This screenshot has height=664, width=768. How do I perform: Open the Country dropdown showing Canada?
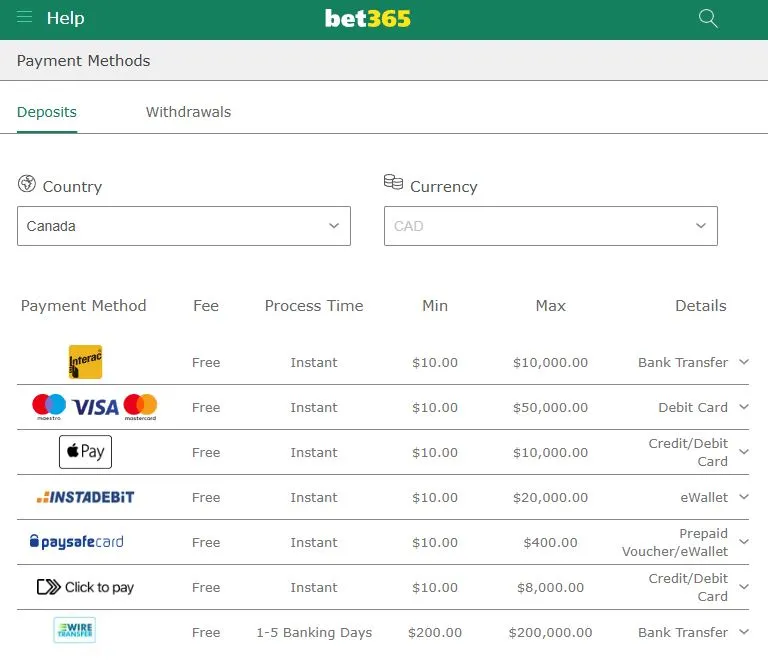pyautogui.click(x=184, y=226)
